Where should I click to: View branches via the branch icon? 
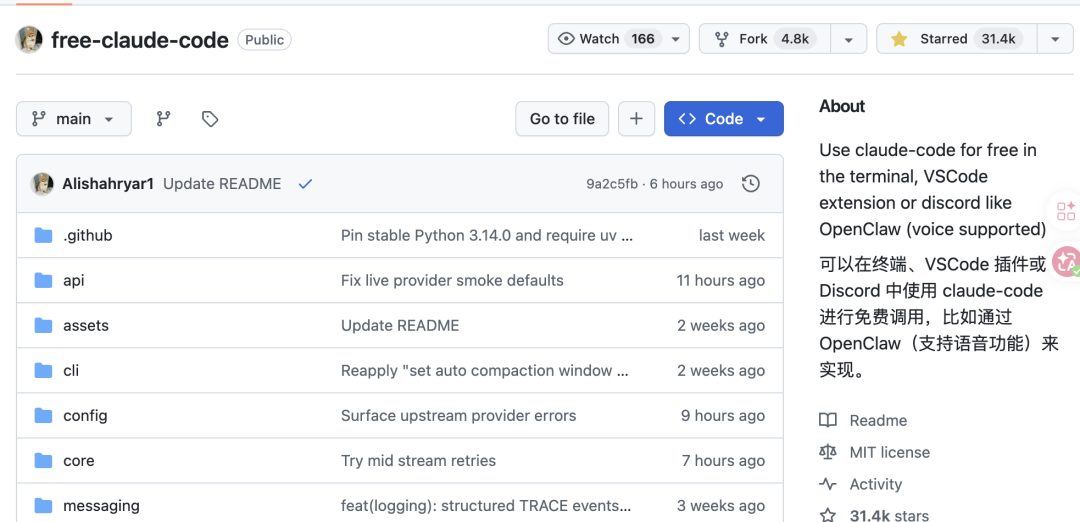coord(163,119)
